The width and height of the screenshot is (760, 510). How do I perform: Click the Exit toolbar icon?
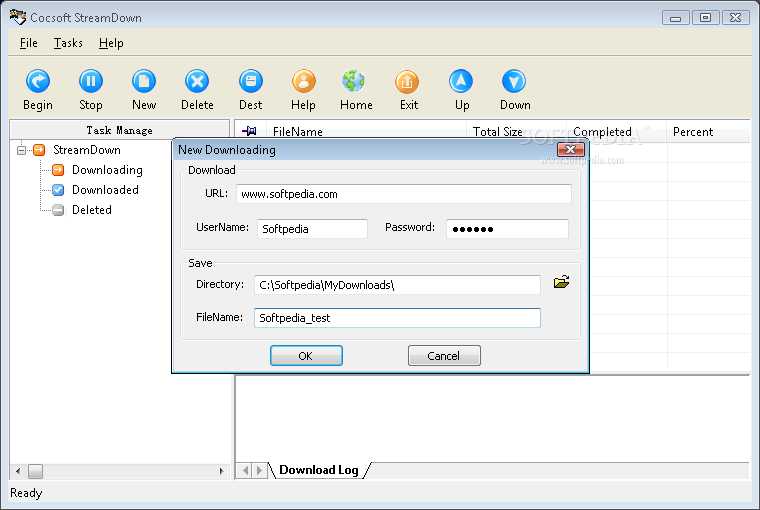(407, 81)
